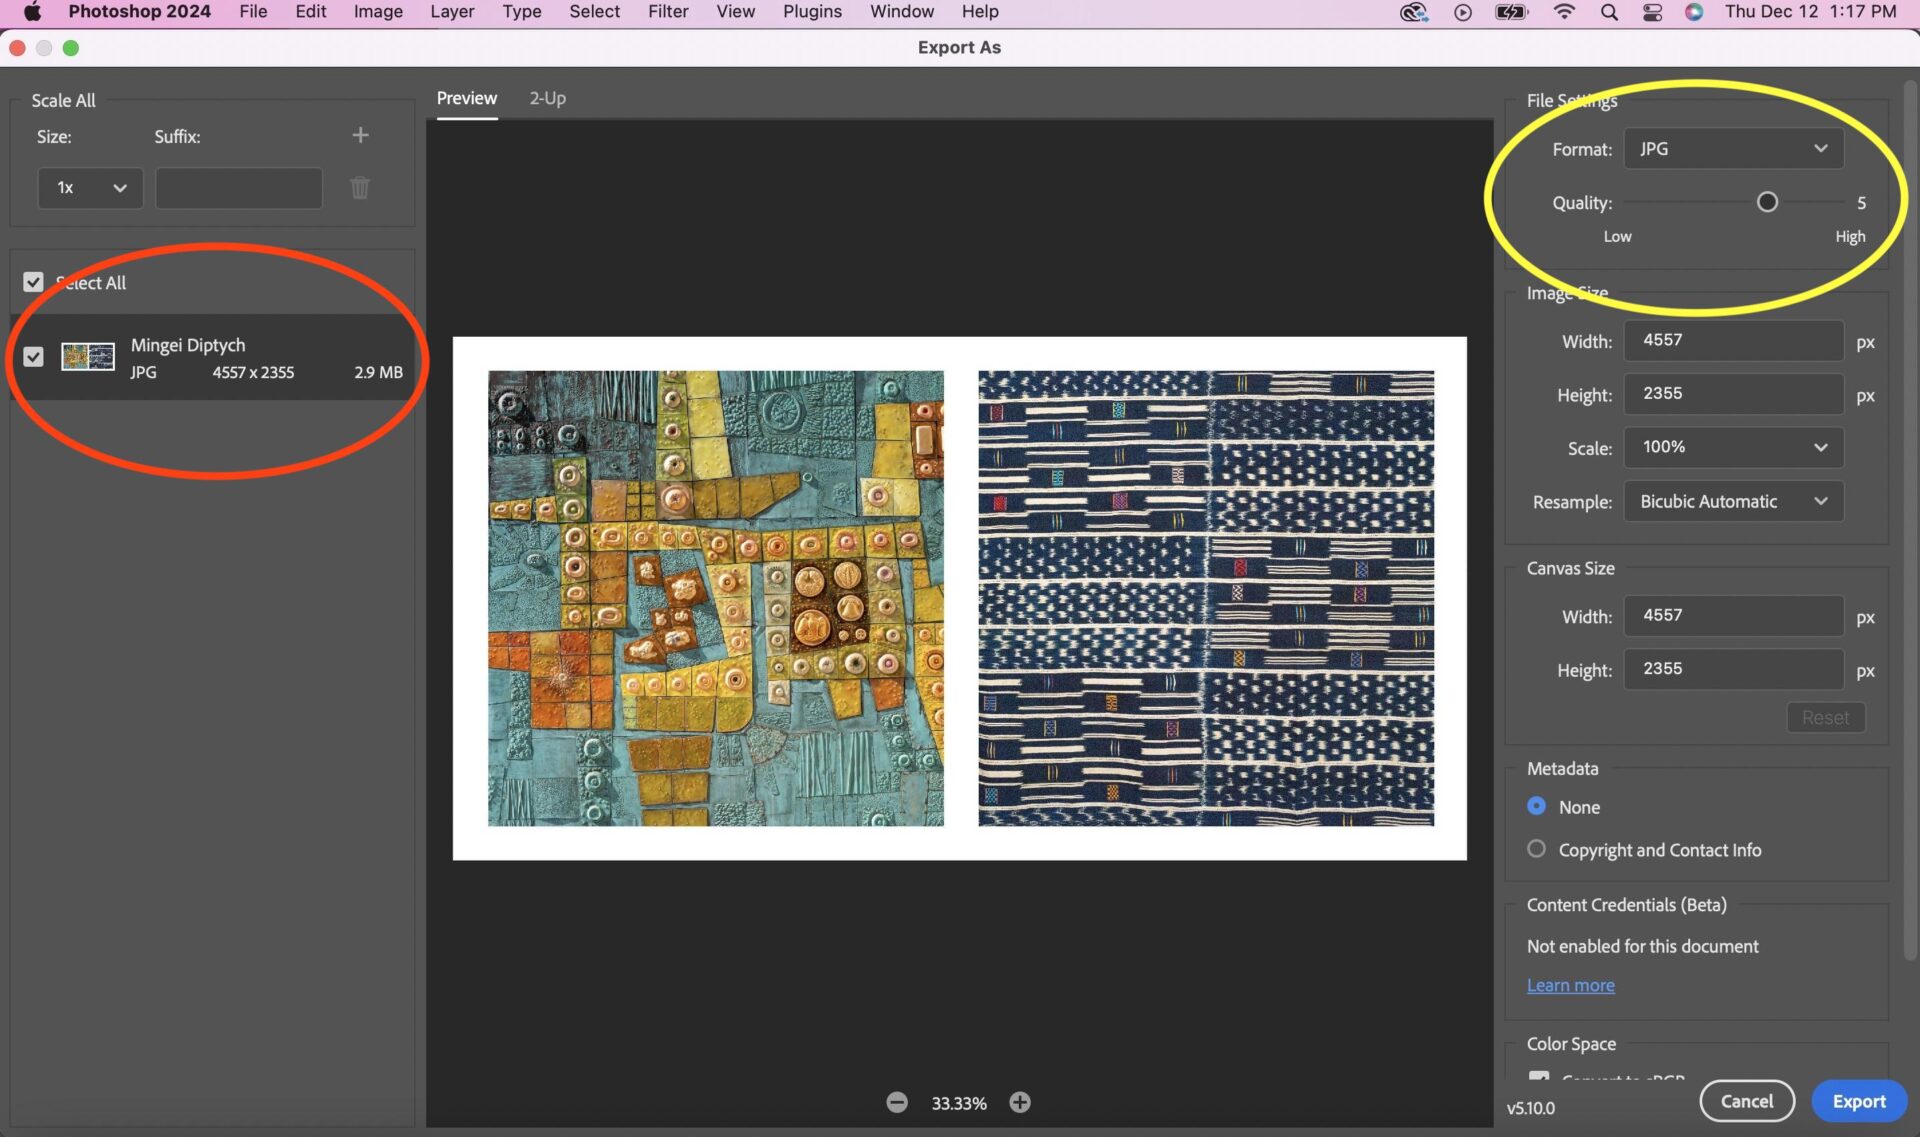Switch to the Preview tab
1920x1137 pixels.
click(466, 98)
